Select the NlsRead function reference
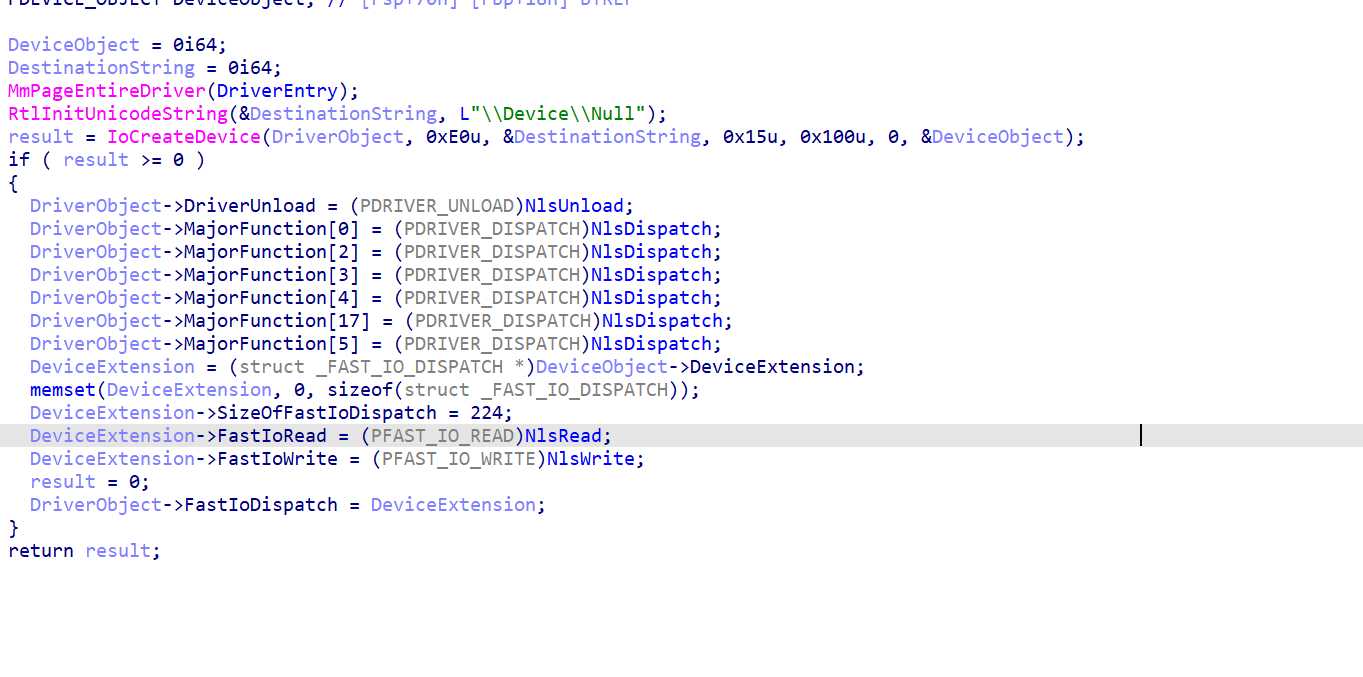Viewport: 1363px width, 677px height. pos(563,435)
